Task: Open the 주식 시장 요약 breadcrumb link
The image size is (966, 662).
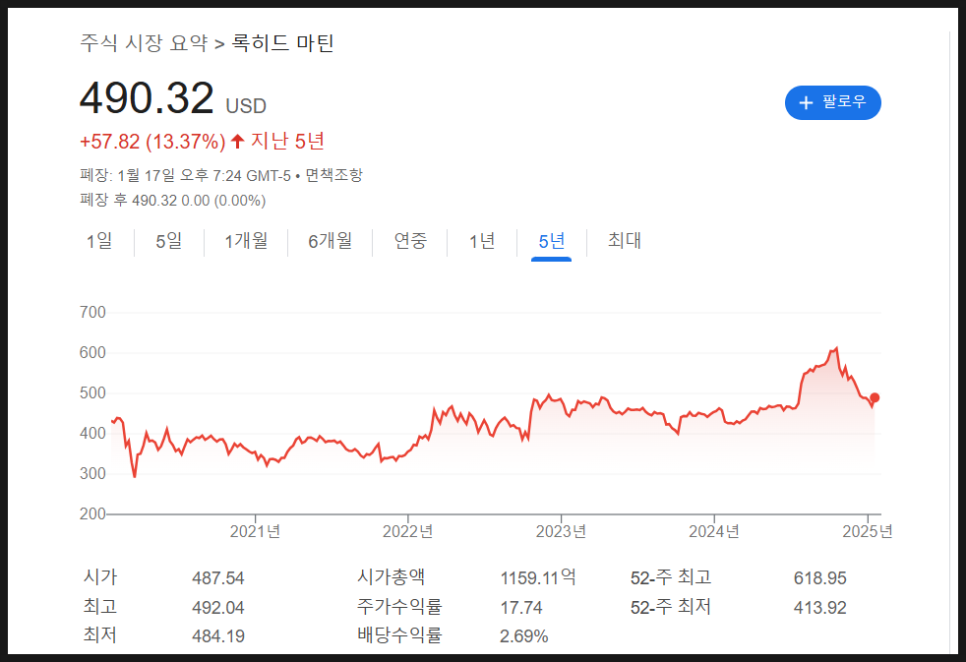Action: [x=144, y=43]
